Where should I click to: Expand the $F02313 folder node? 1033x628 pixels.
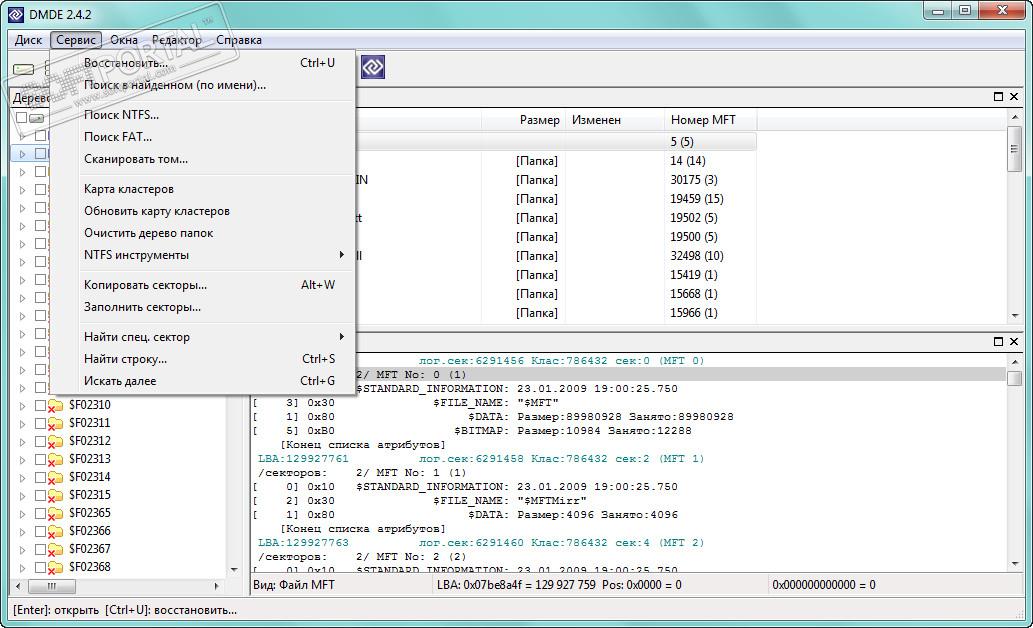(x=22, y=460)
